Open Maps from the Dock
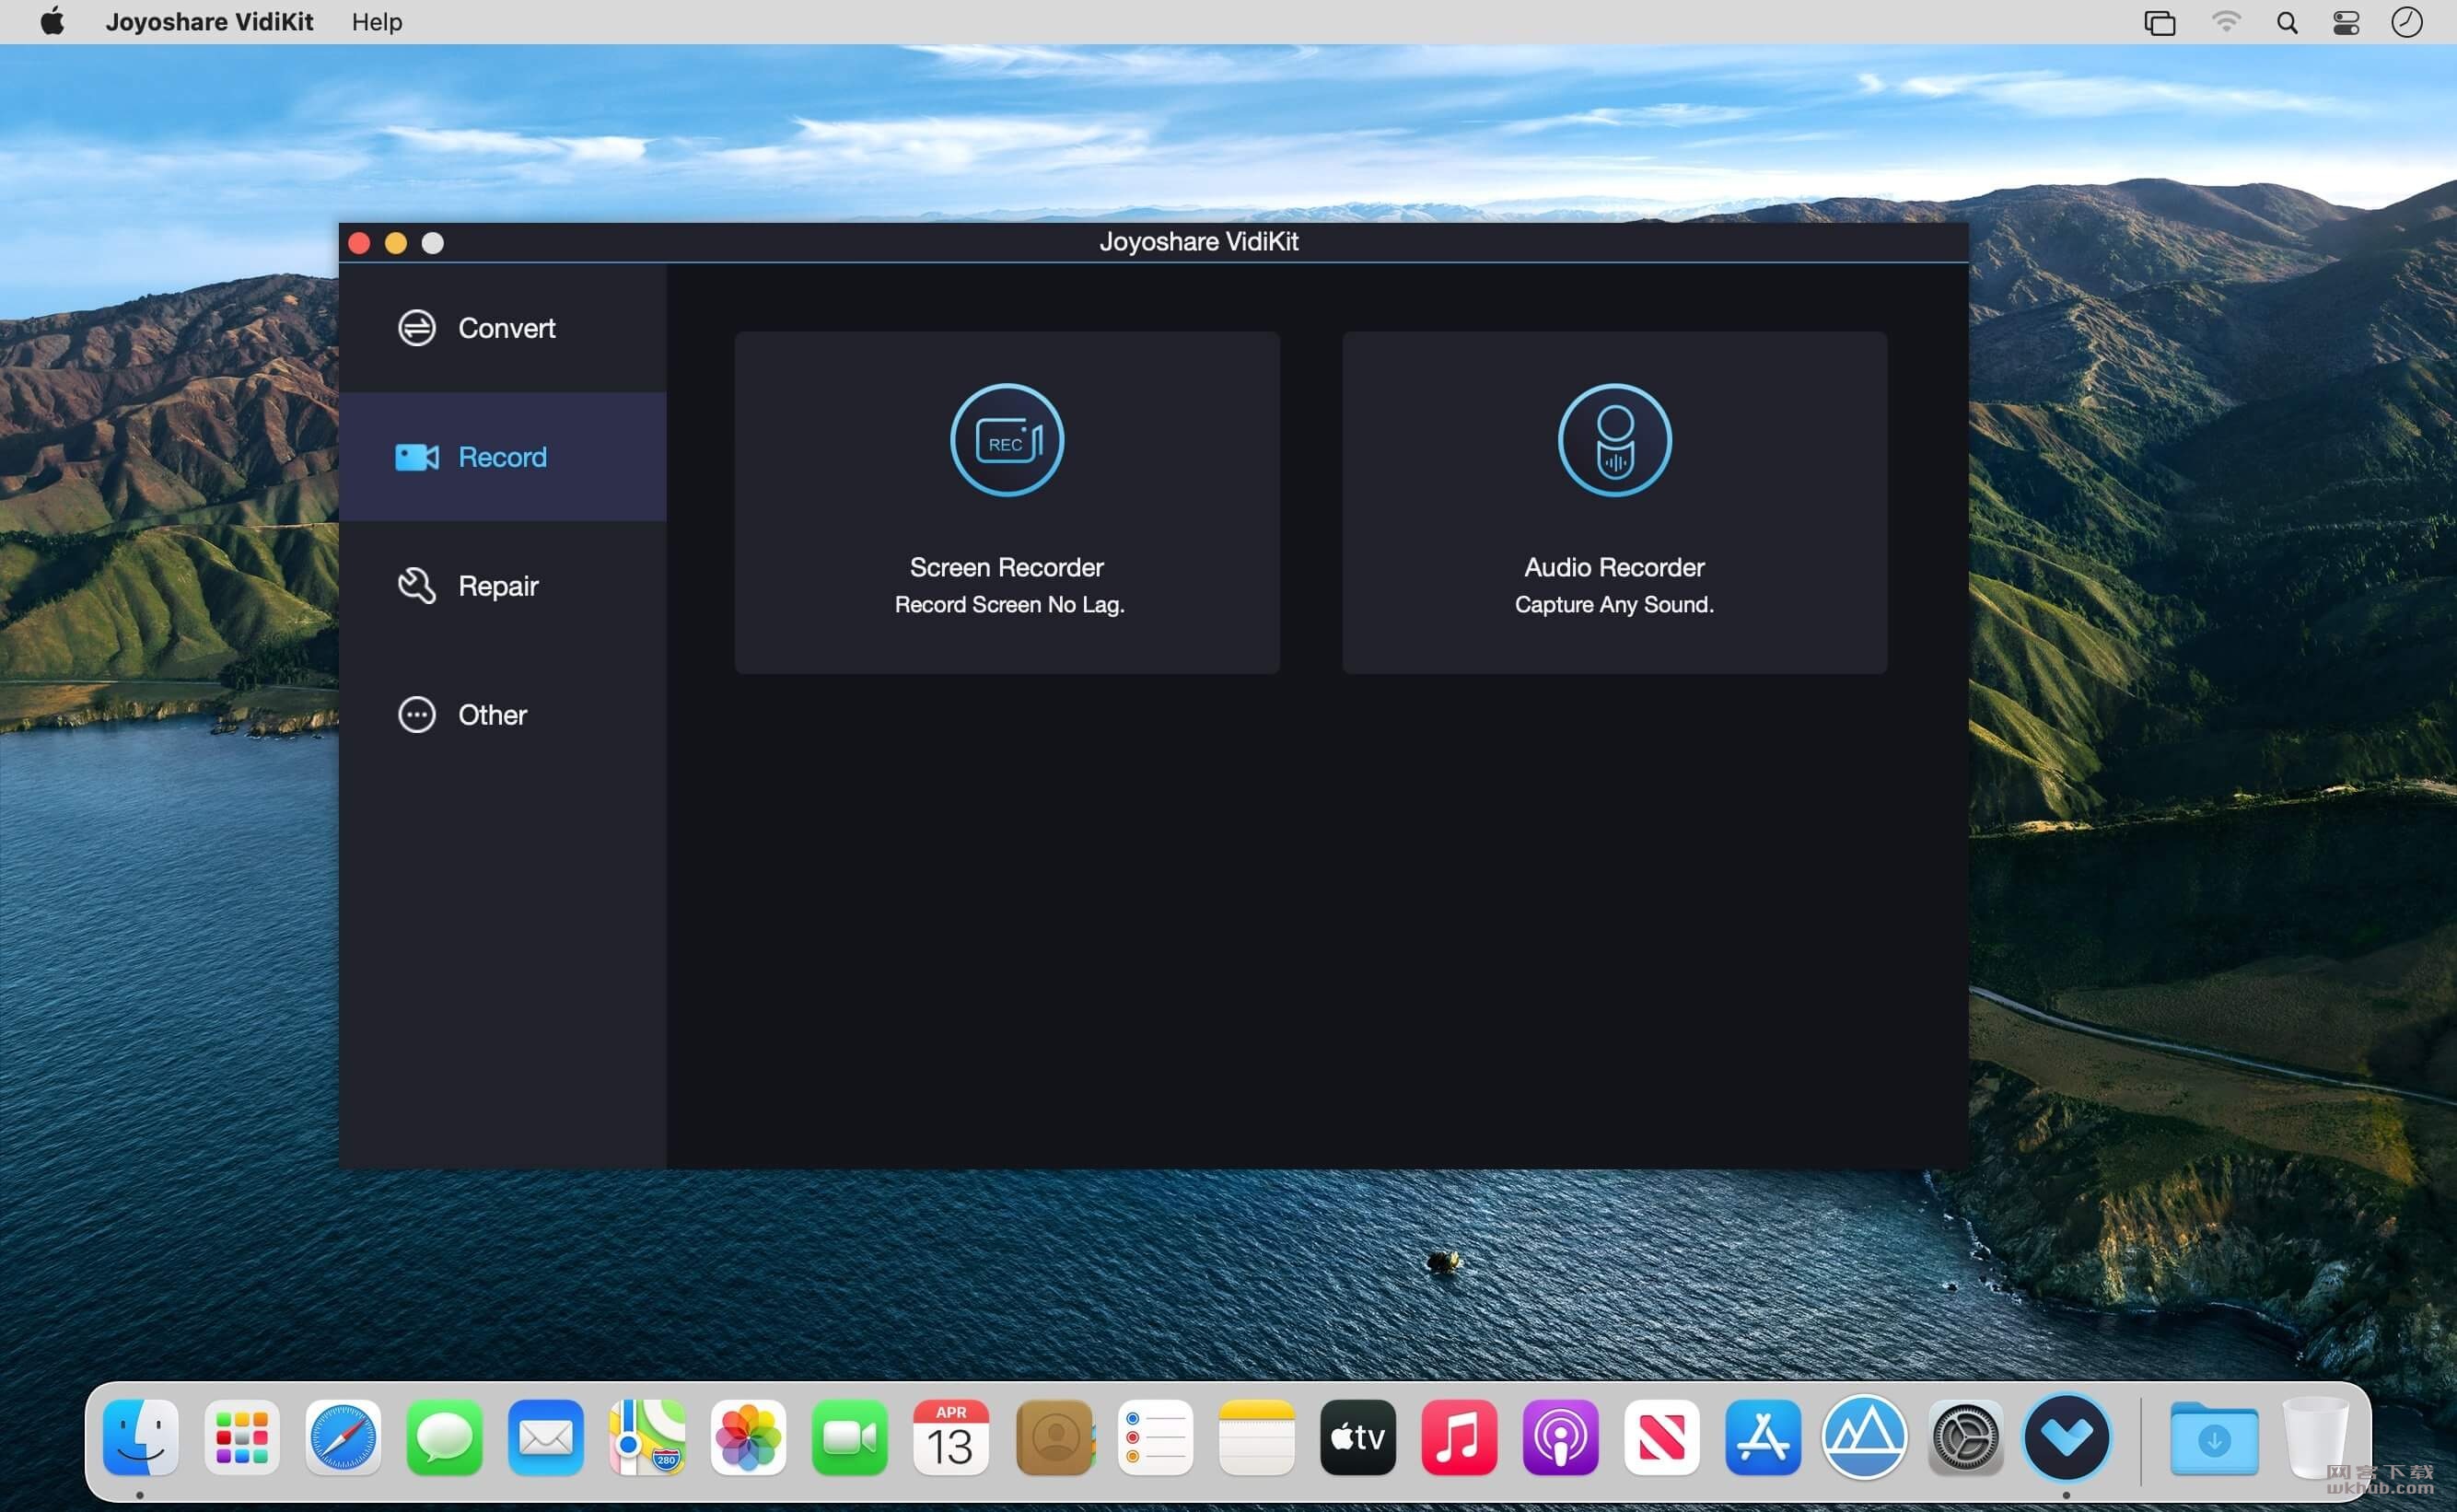 pyautogui.click(x=647, y=1437)
